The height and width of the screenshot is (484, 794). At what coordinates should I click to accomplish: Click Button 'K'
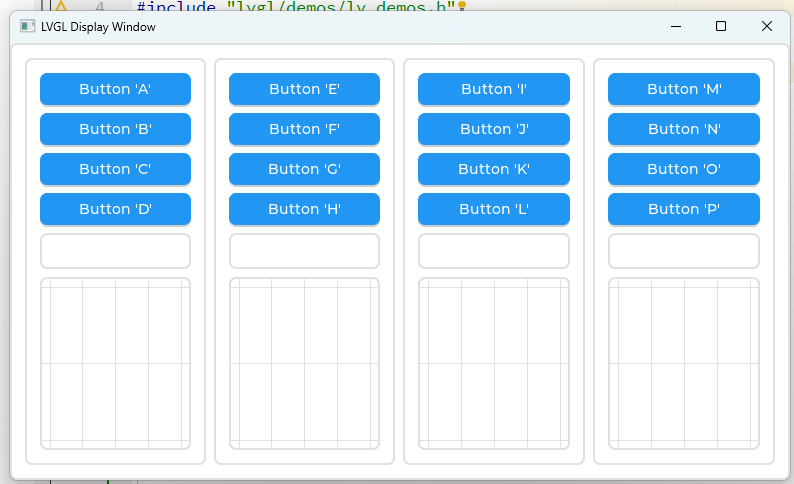(493, 169)
